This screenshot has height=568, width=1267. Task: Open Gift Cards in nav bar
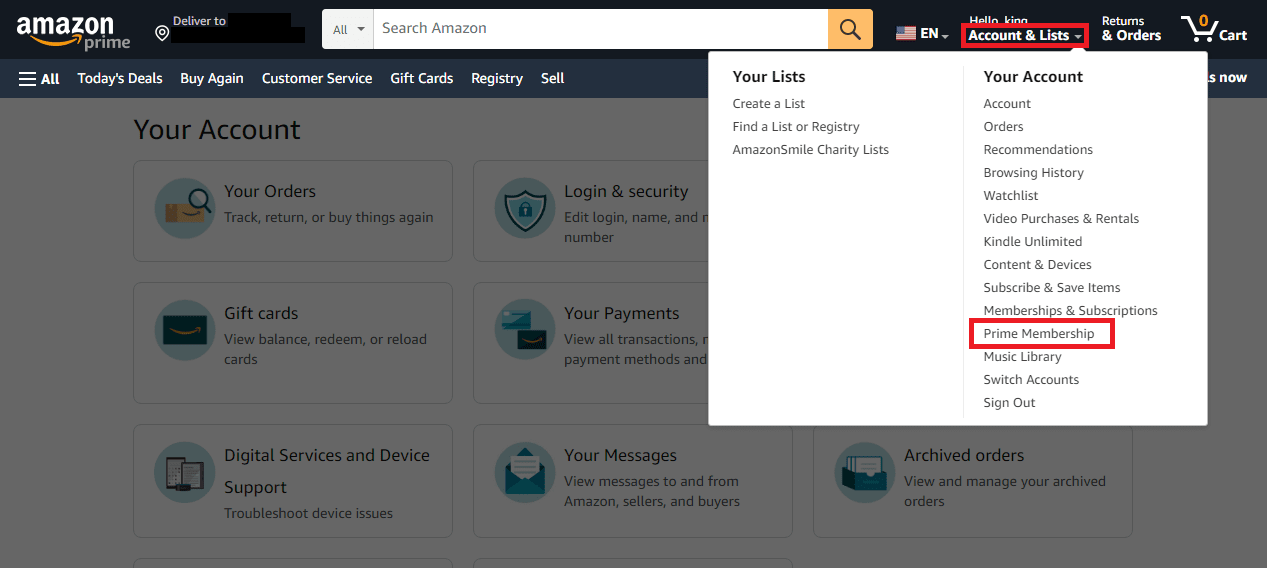click(x=422, y=78)
